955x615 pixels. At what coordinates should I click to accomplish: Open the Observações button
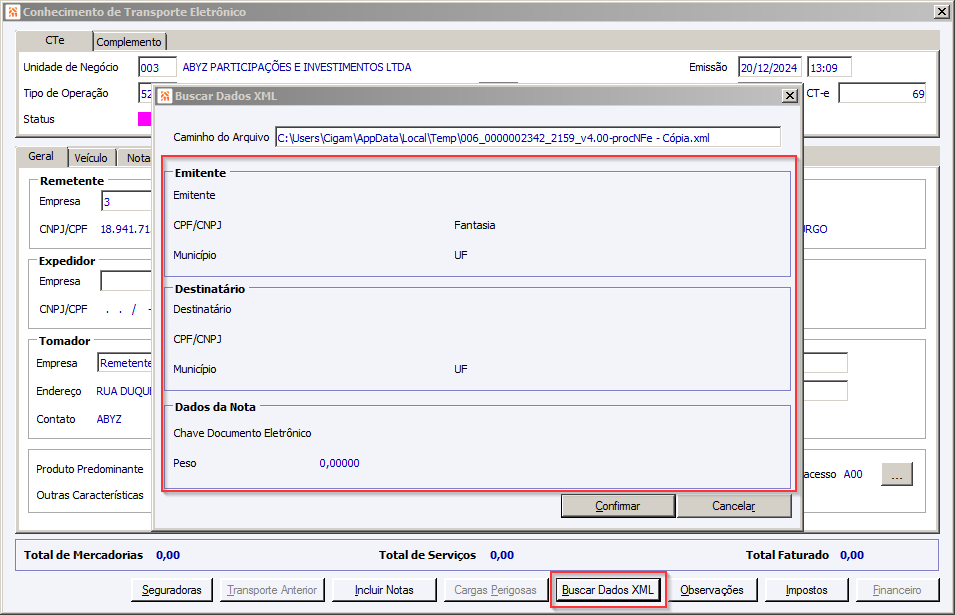coord(711,590)
